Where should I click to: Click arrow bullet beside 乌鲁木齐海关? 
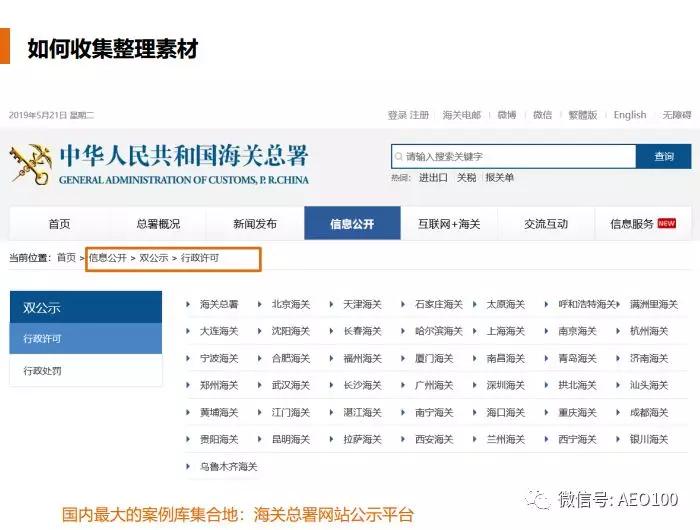click(x=189, y=466)
